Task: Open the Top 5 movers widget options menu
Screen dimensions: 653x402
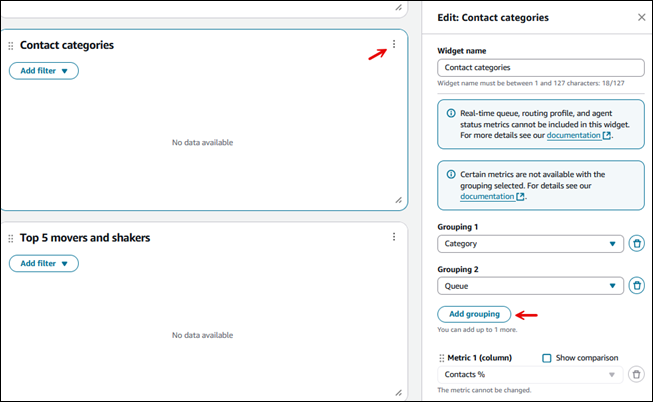Action: (394, 237)
